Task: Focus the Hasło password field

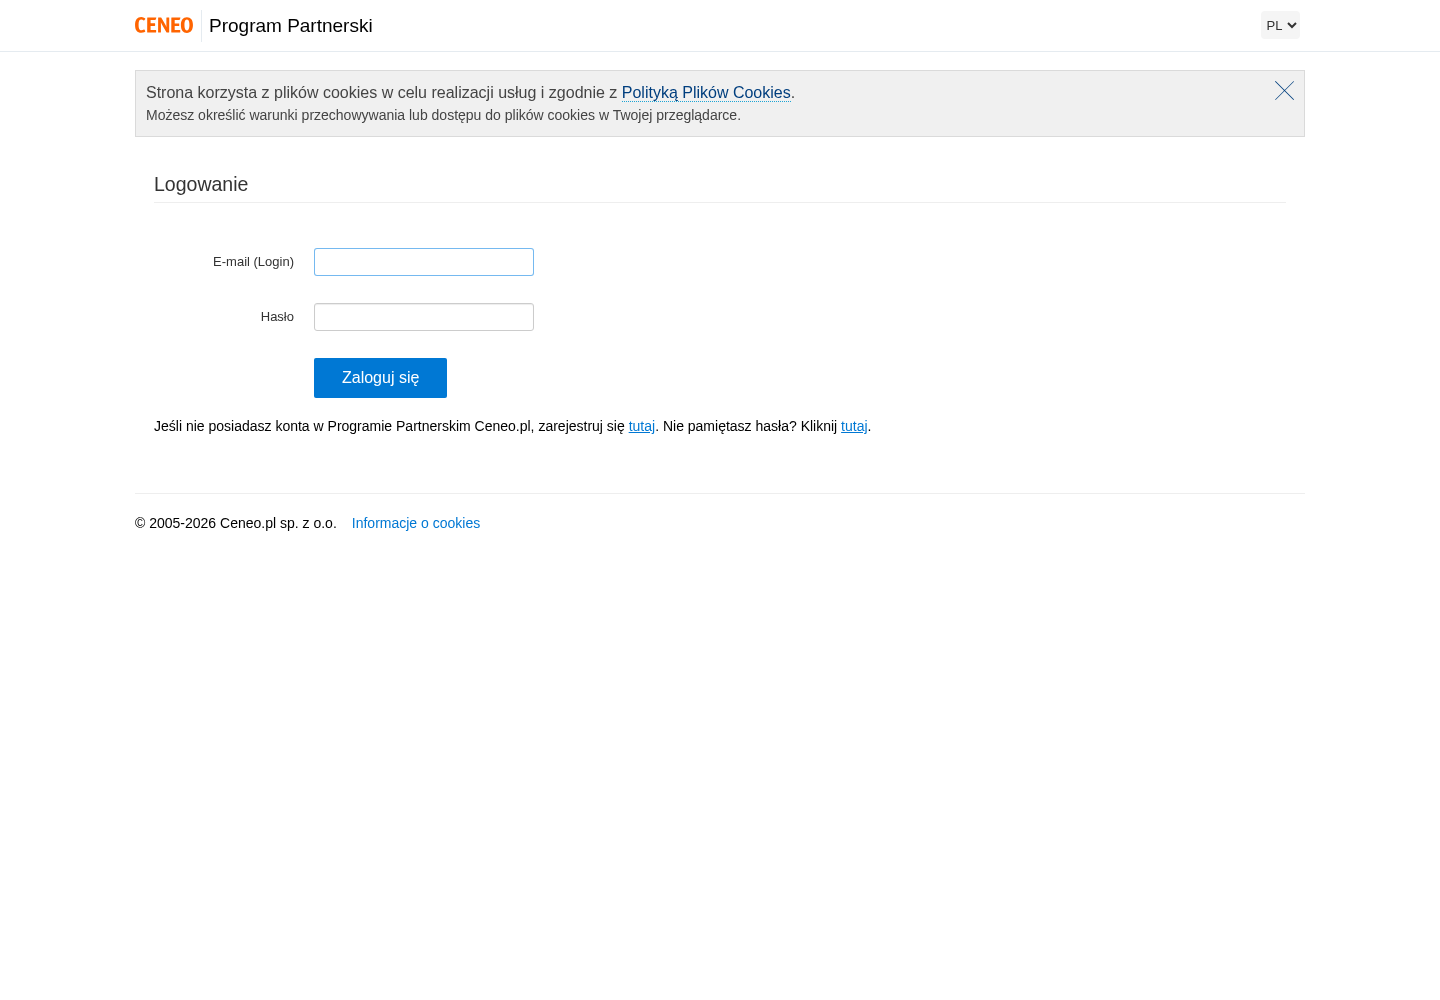Action: (424, 317)
